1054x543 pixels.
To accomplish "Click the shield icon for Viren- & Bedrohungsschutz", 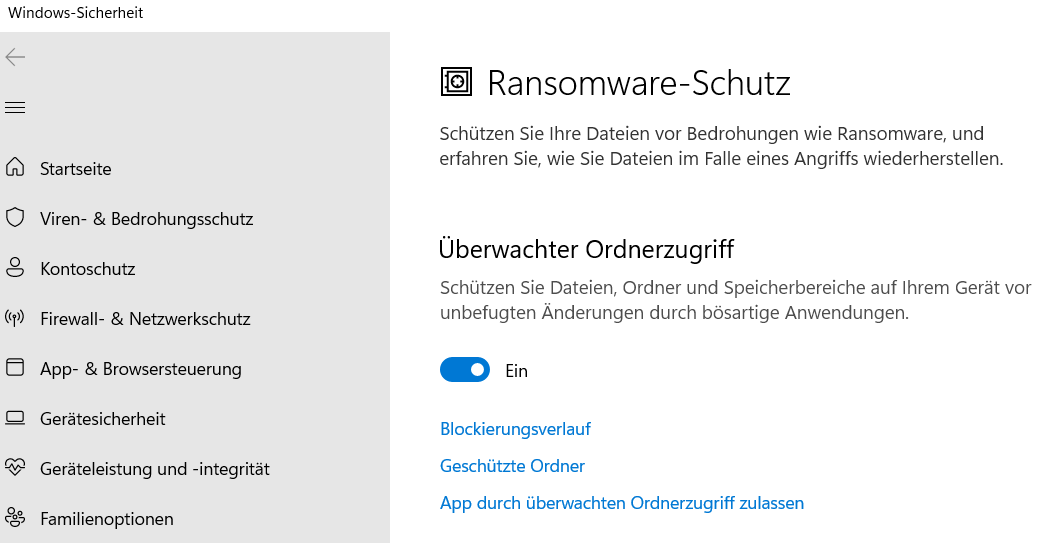I will pyautogui.click(x=15, y=218).
